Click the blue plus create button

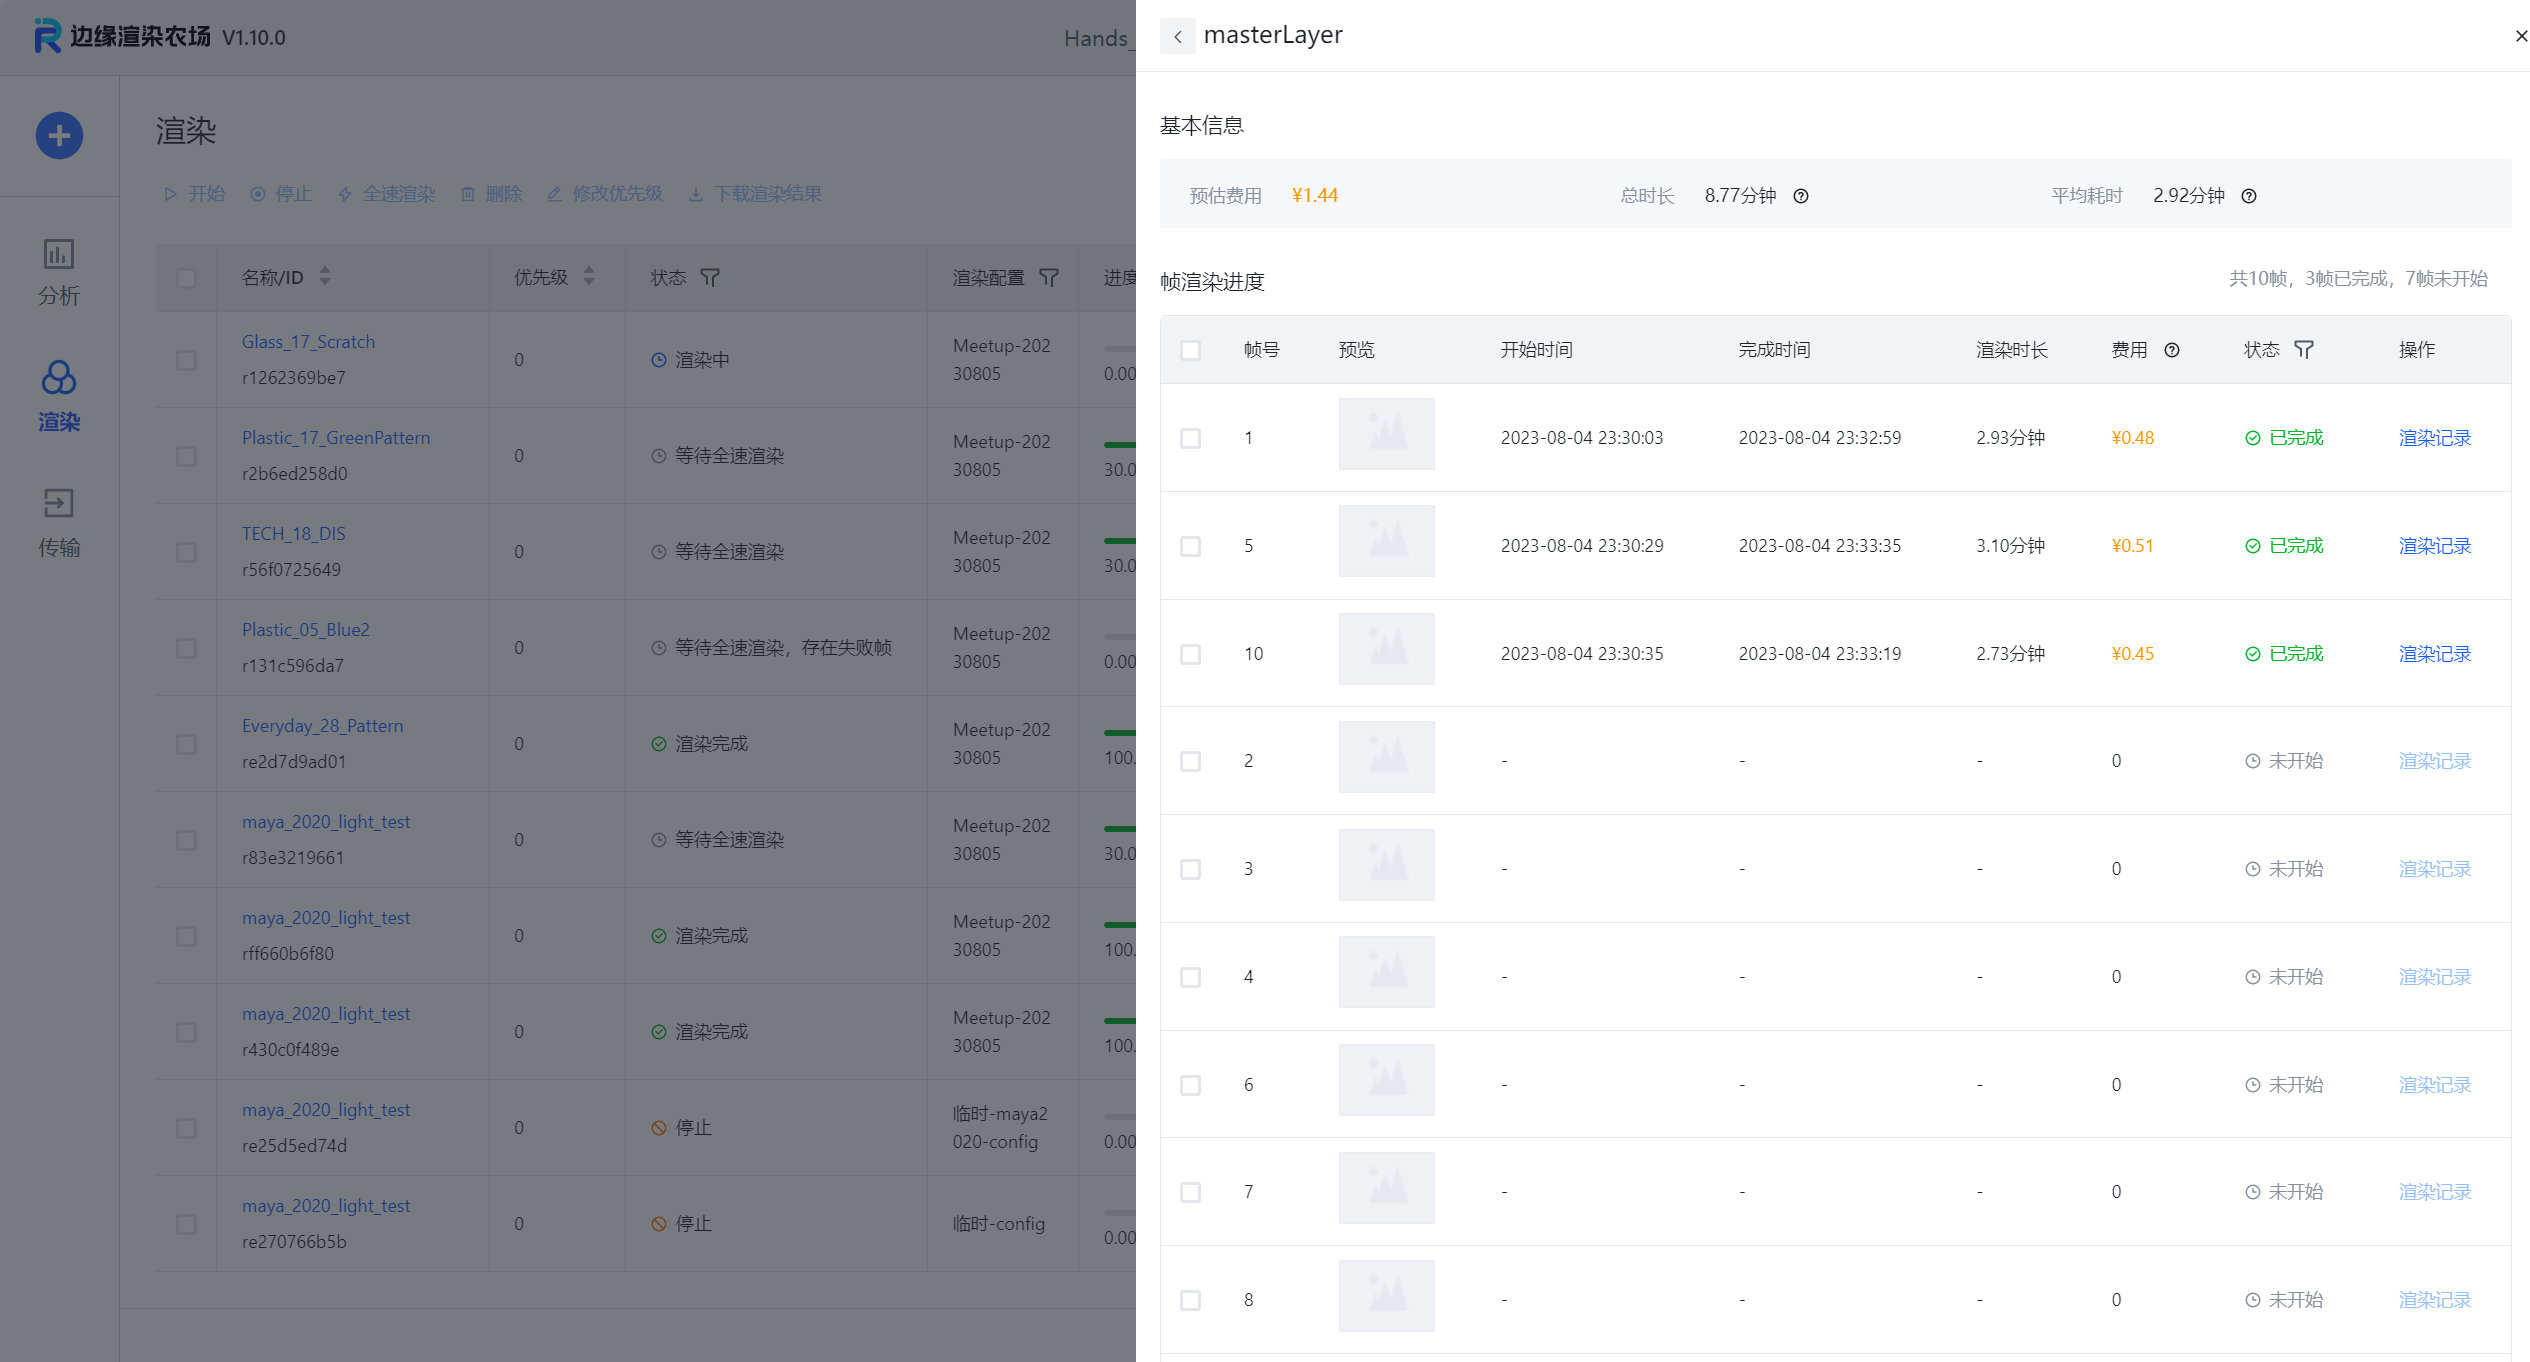59,135
